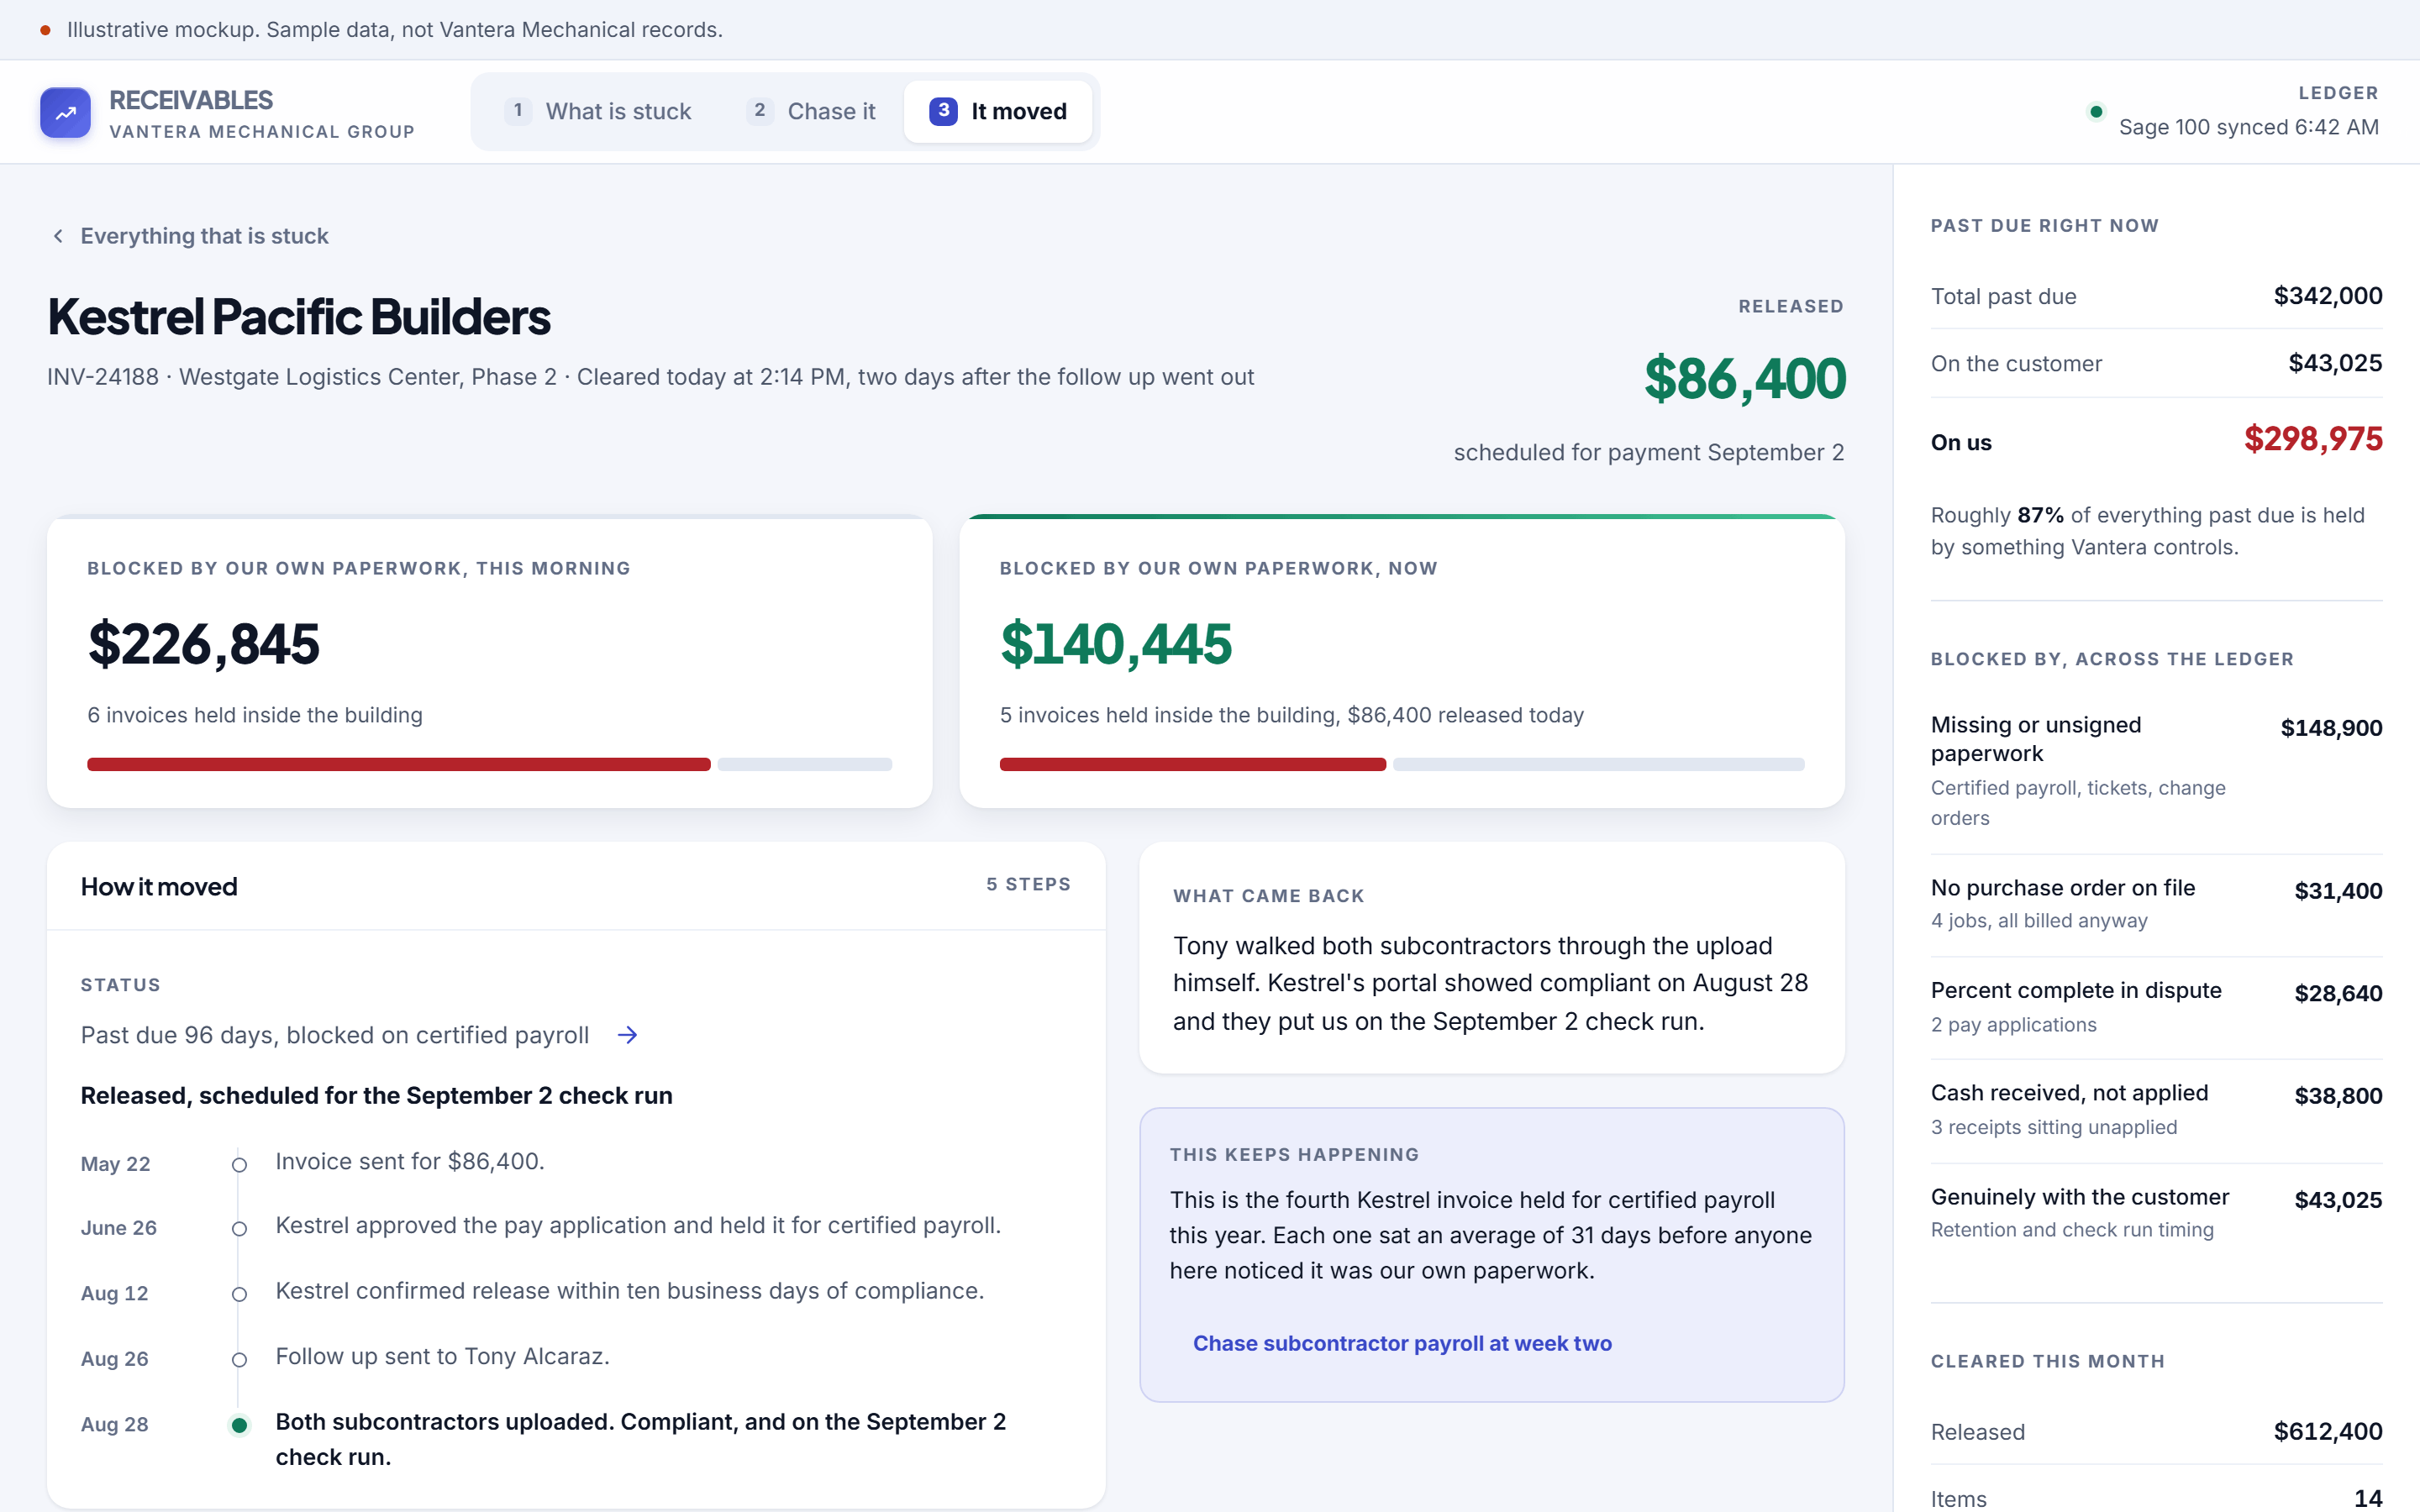
Task: Click the Total past due $342,000 value
Action: pyautogui.click(x=2327, y=296)
